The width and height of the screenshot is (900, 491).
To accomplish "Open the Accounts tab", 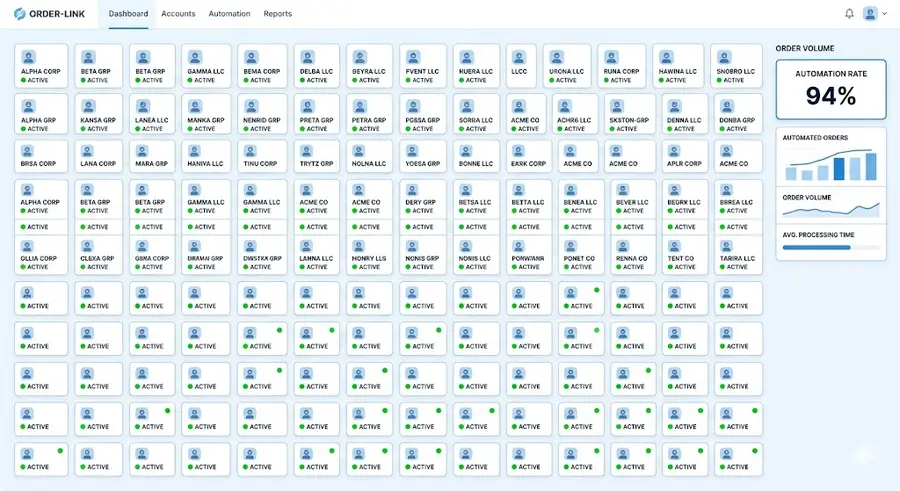I will [x=178, y=14].
